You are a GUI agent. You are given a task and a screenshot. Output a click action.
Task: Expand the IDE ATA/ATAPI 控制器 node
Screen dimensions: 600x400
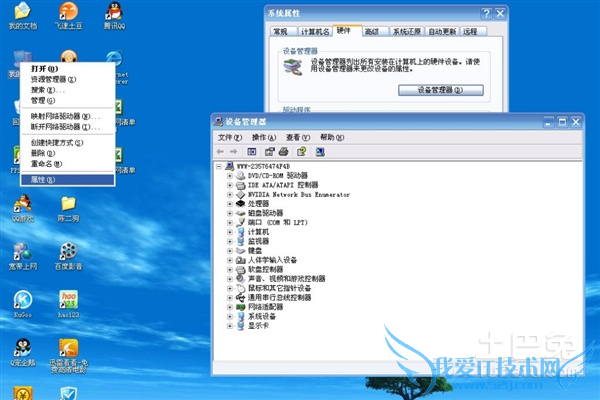[x=230, y=185]
